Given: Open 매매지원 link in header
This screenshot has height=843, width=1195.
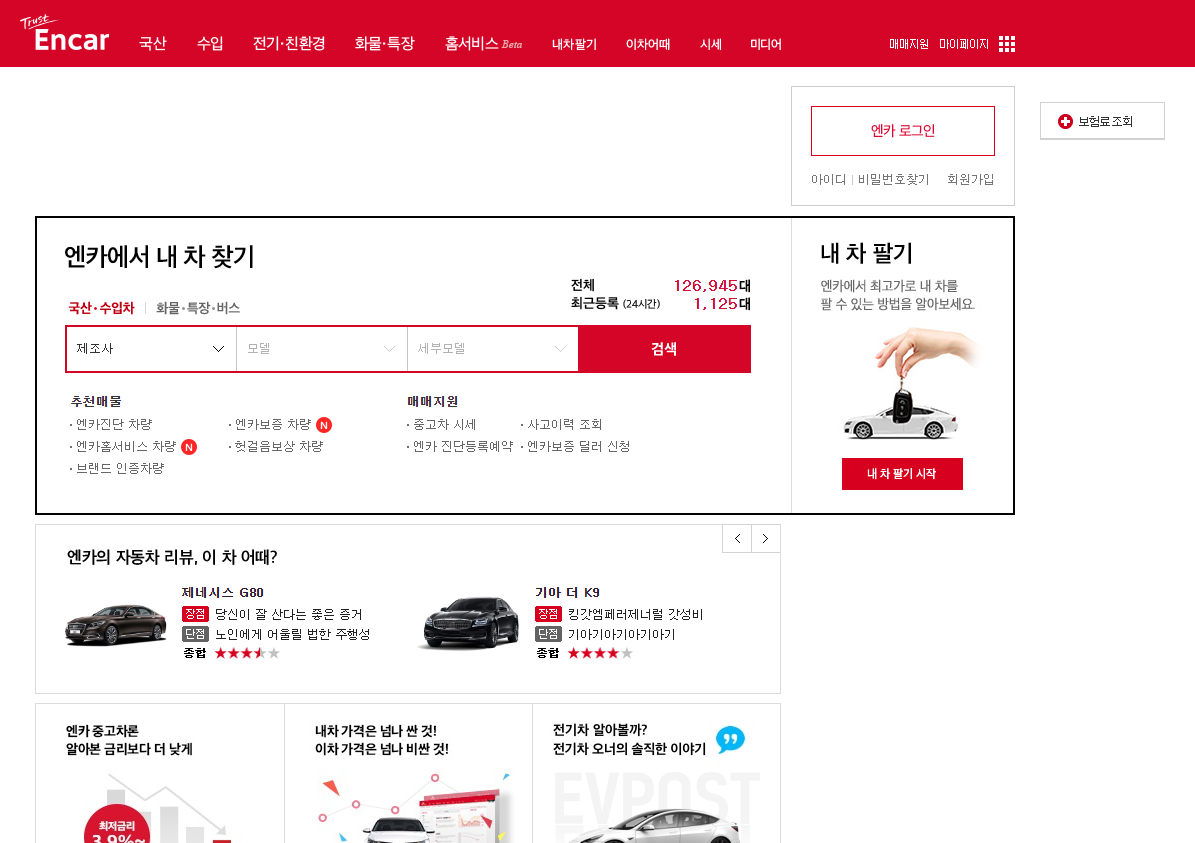Looking at the screenshot, I should [x=908, y=44].
